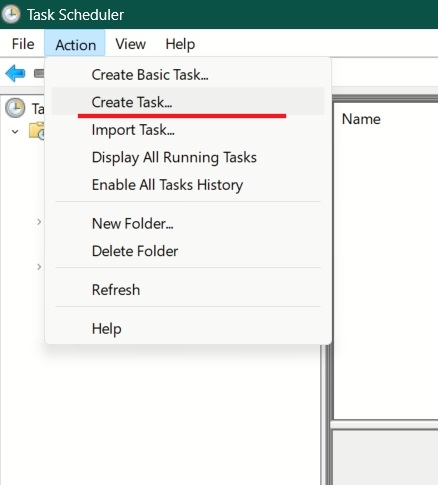
Task: Choose Delete Folder menu entry
Action: coord(188,251)
